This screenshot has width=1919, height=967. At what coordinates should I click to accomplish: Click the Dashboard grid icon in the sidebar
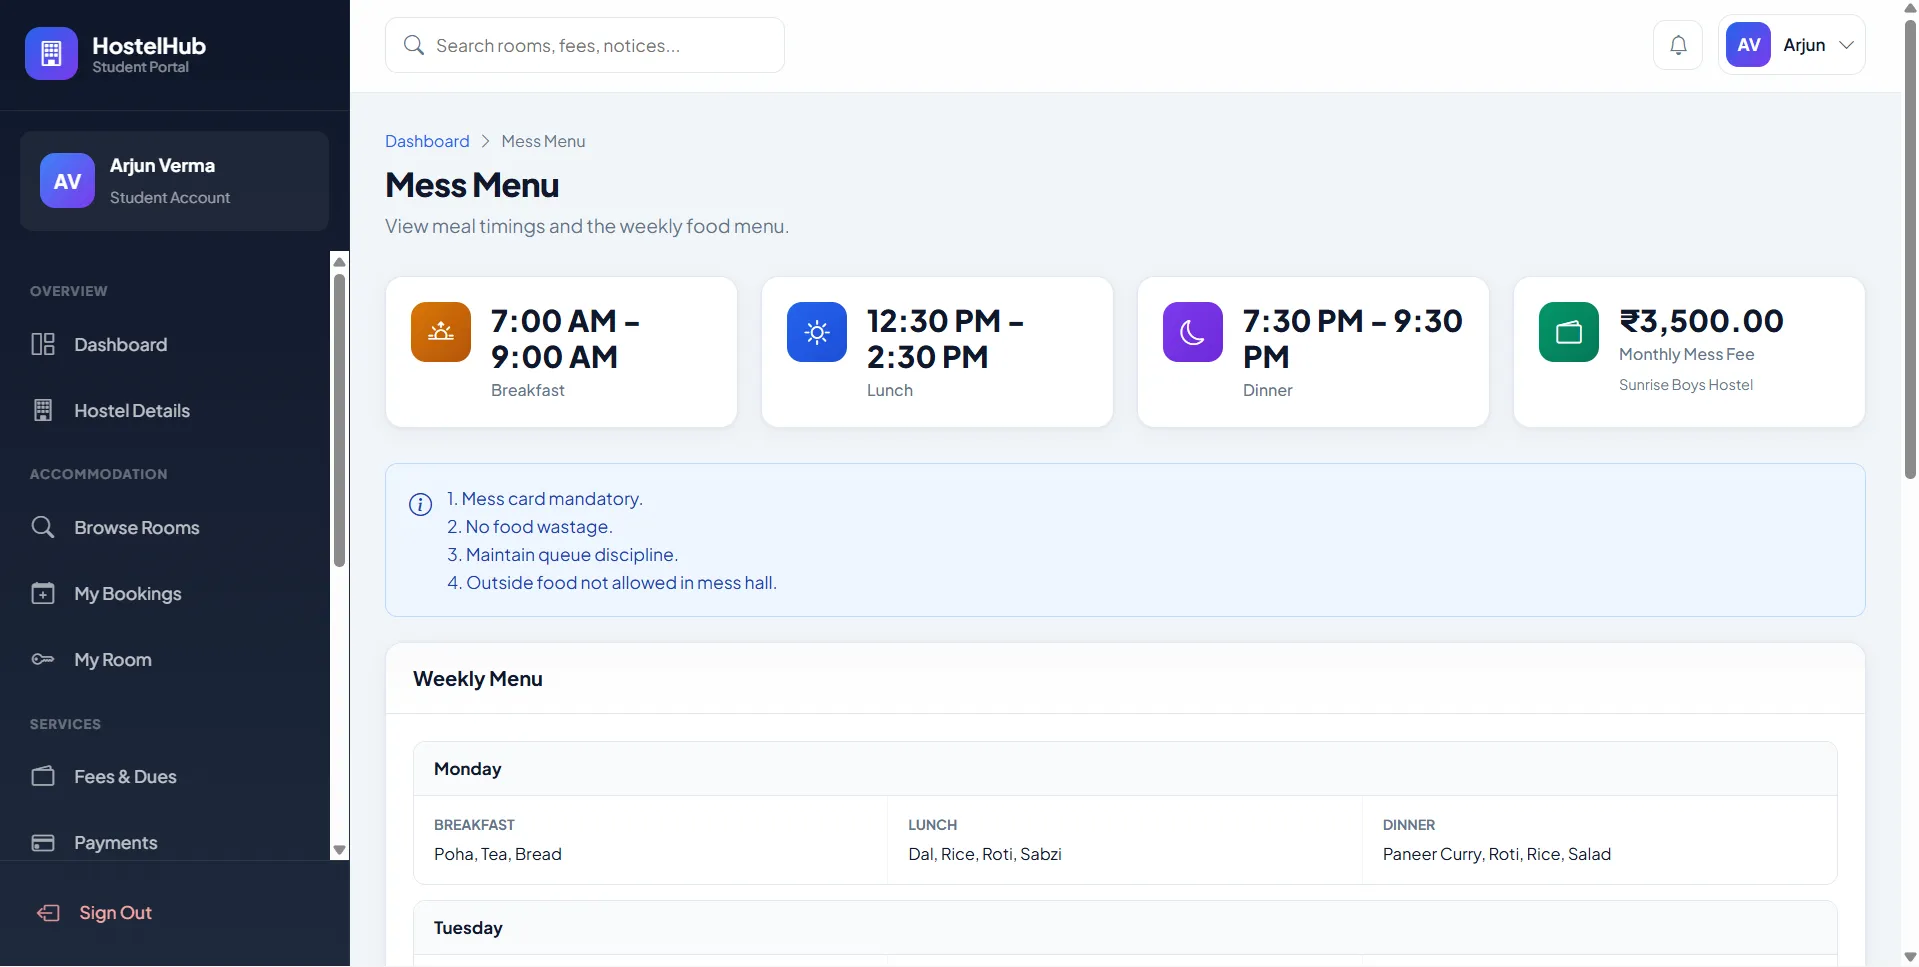tap(43, 344)
